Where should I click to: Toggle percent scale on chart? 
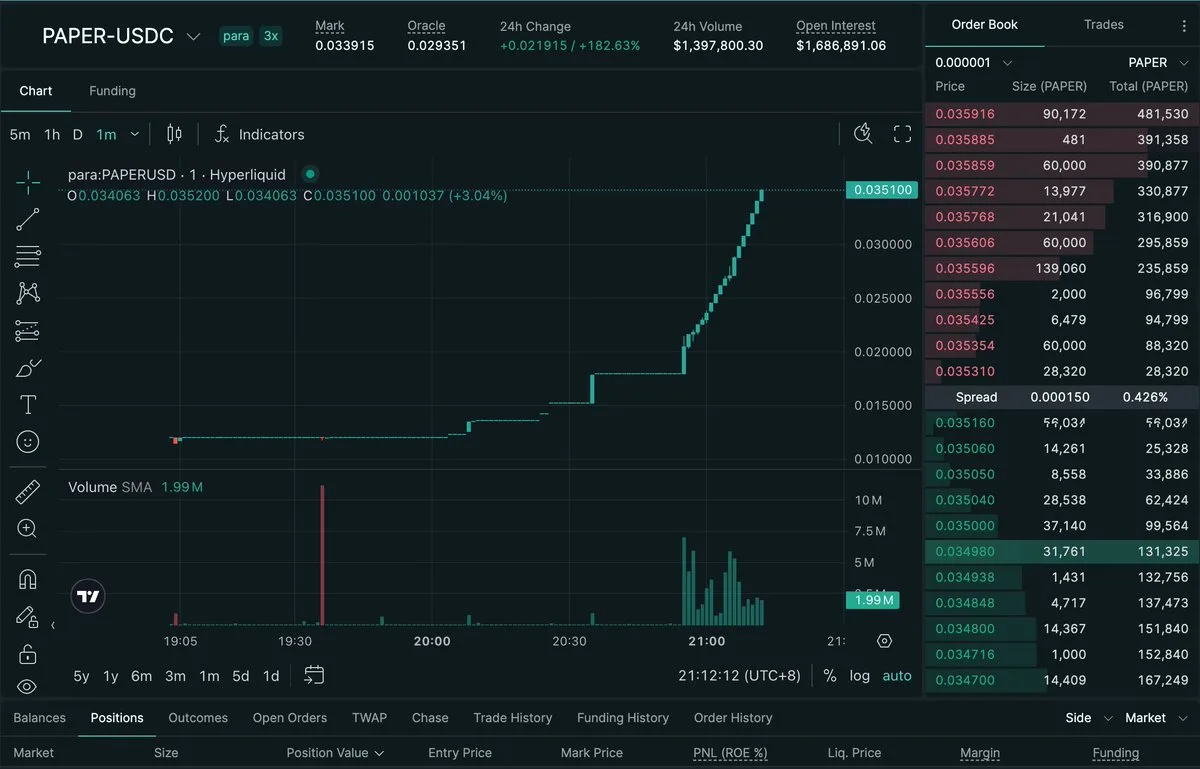pyautogui.click(x=830, y=676)
